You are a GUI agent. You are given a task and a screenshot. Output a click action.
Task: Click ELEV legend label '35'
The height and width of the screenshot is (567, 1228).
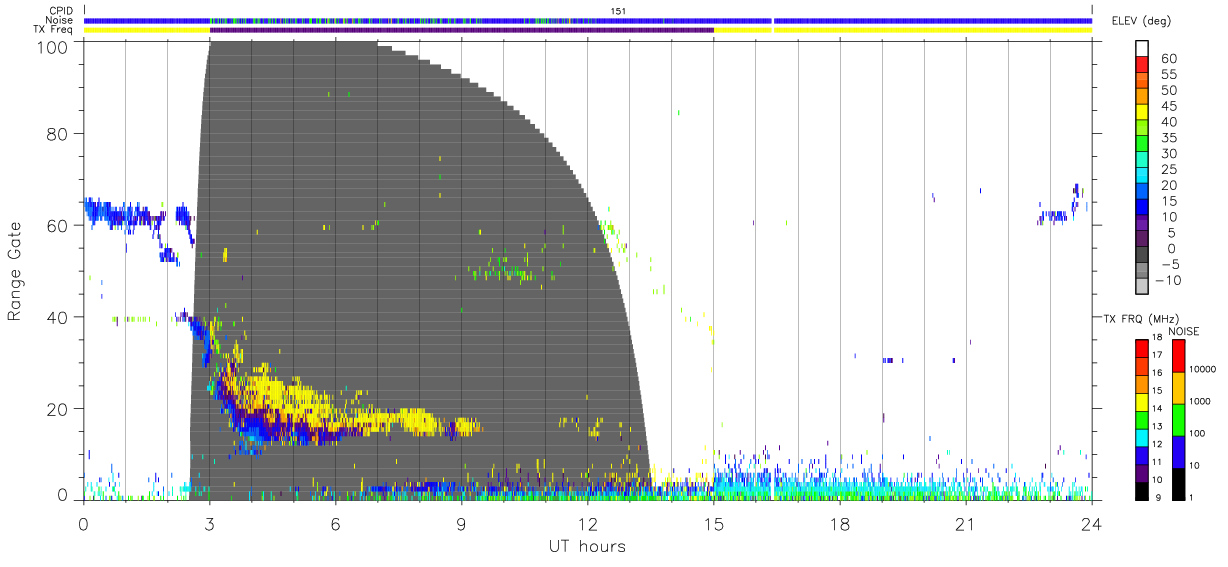1169,138
